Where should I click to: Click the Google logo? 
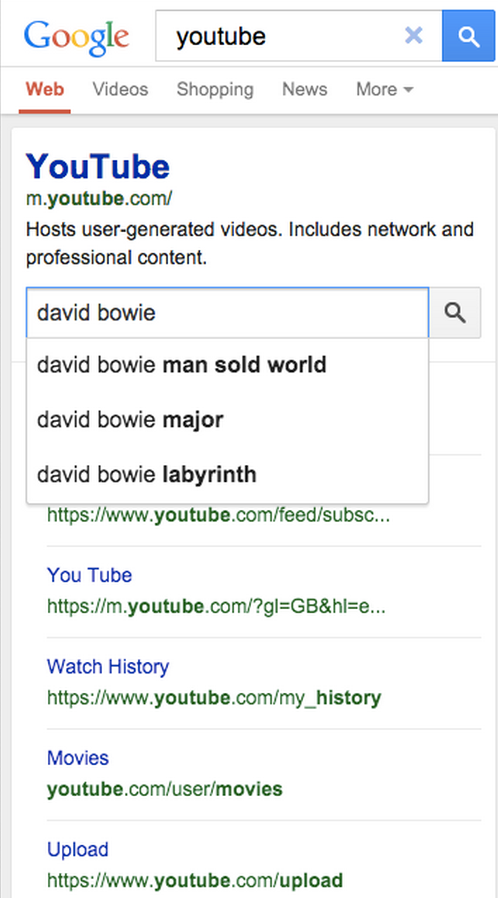click(x=77, y=36)
